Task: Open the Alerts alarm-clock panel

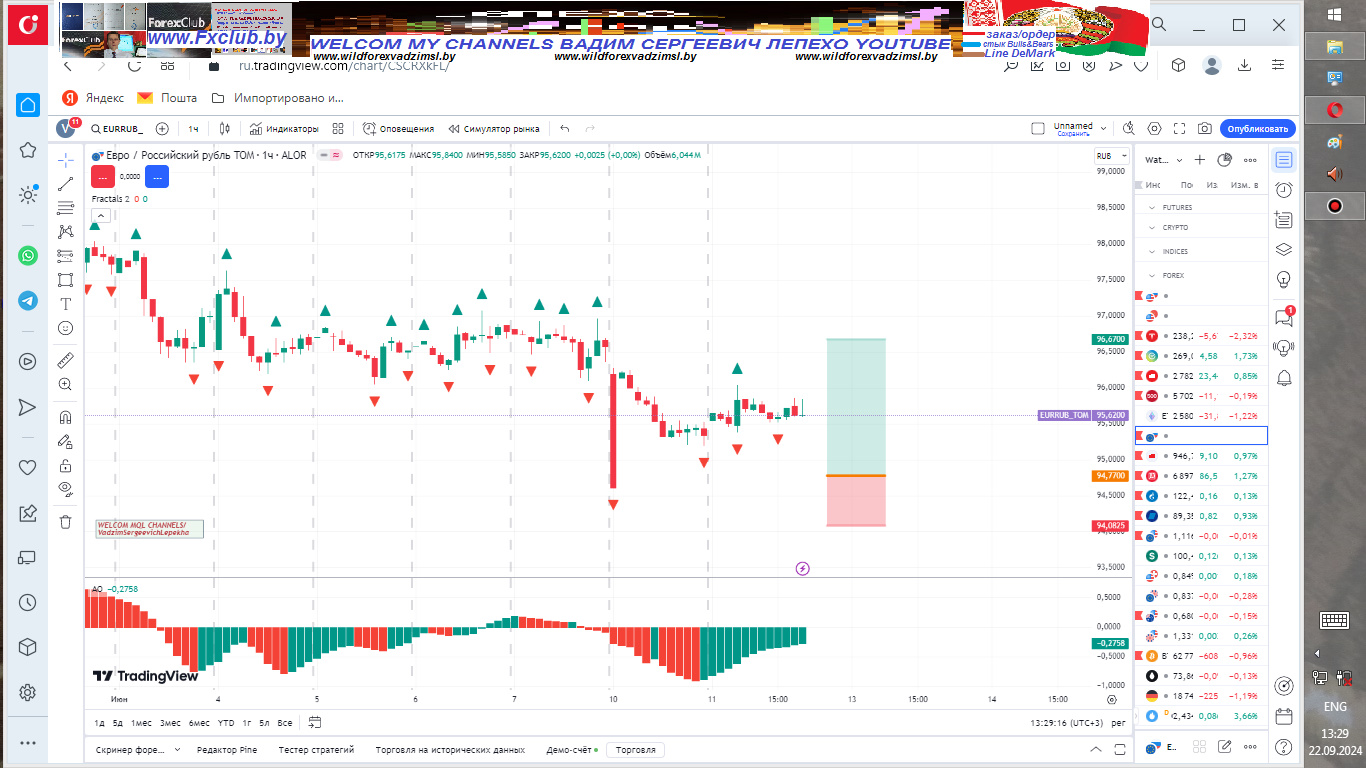Action: pyautogui.click(x=1284, y=190)
